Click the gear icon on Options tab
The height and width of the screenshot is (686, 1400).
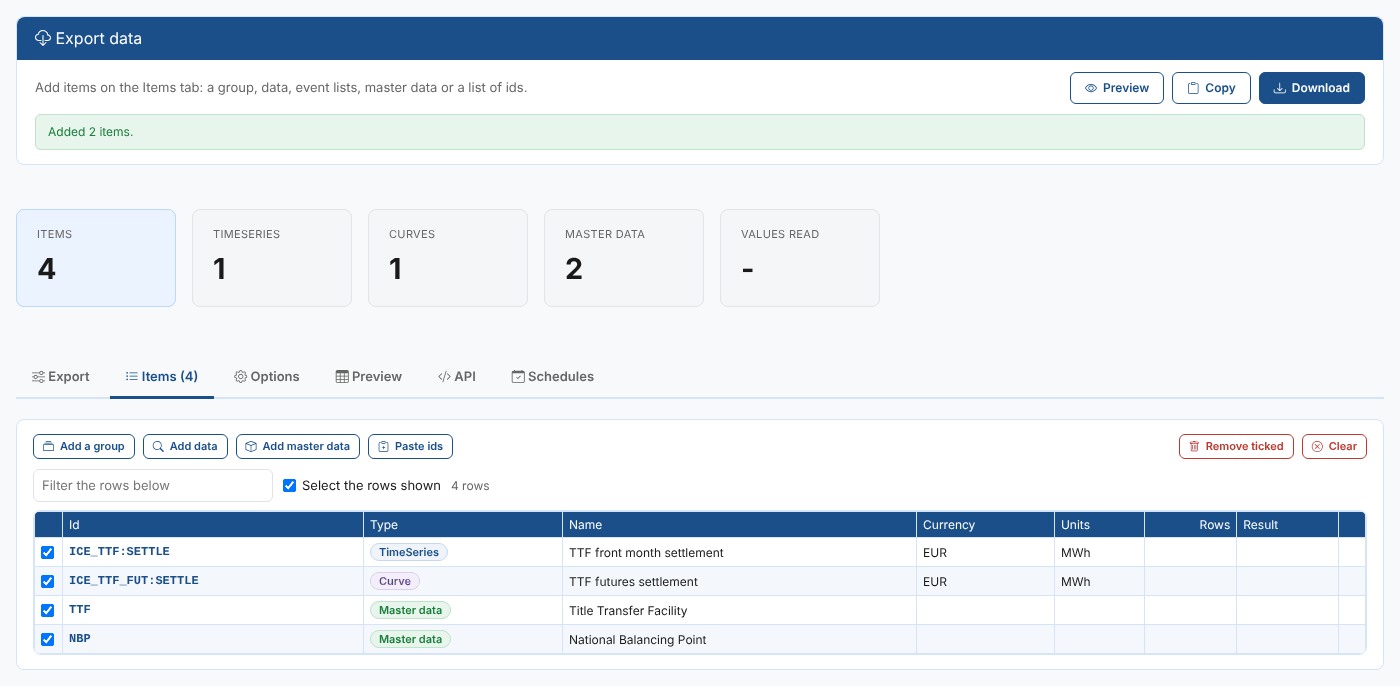241,377
